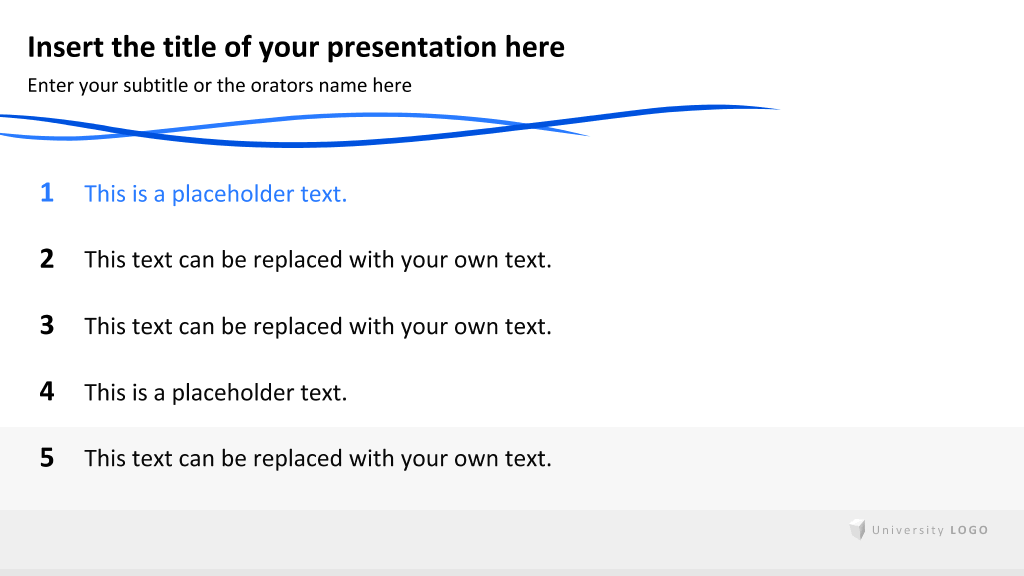
Task: Click the subtitle "Enter your subtitle or the orators name here"
Action: (219, 86)
